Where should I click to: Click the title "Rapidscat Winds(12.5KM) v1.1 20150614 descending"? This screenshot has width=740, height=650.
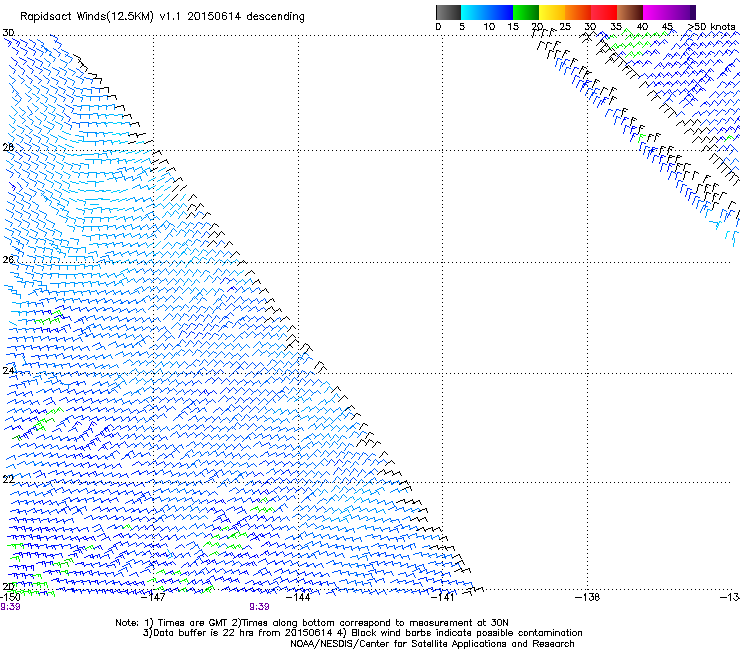point(162,16)
